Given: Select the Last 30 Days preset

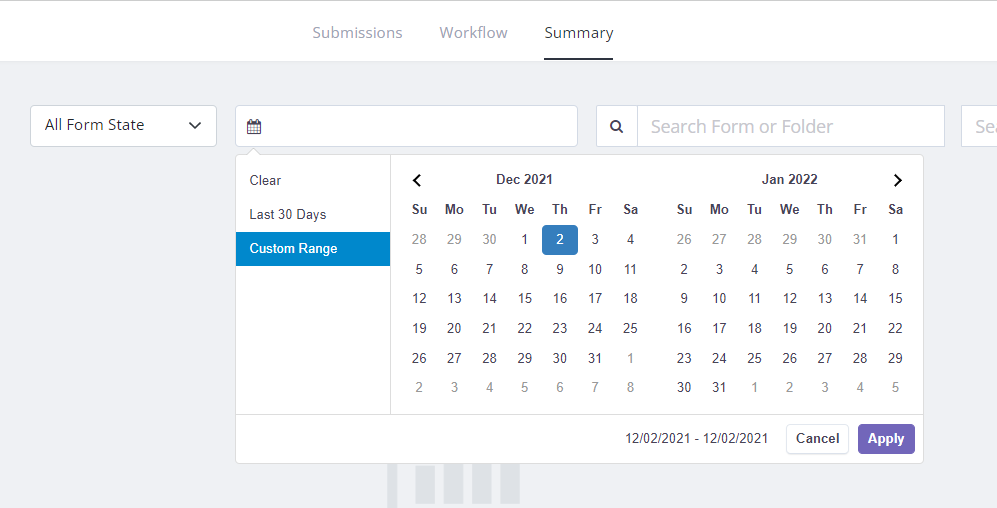Looking at the screenshot, I should click(288, 215).
